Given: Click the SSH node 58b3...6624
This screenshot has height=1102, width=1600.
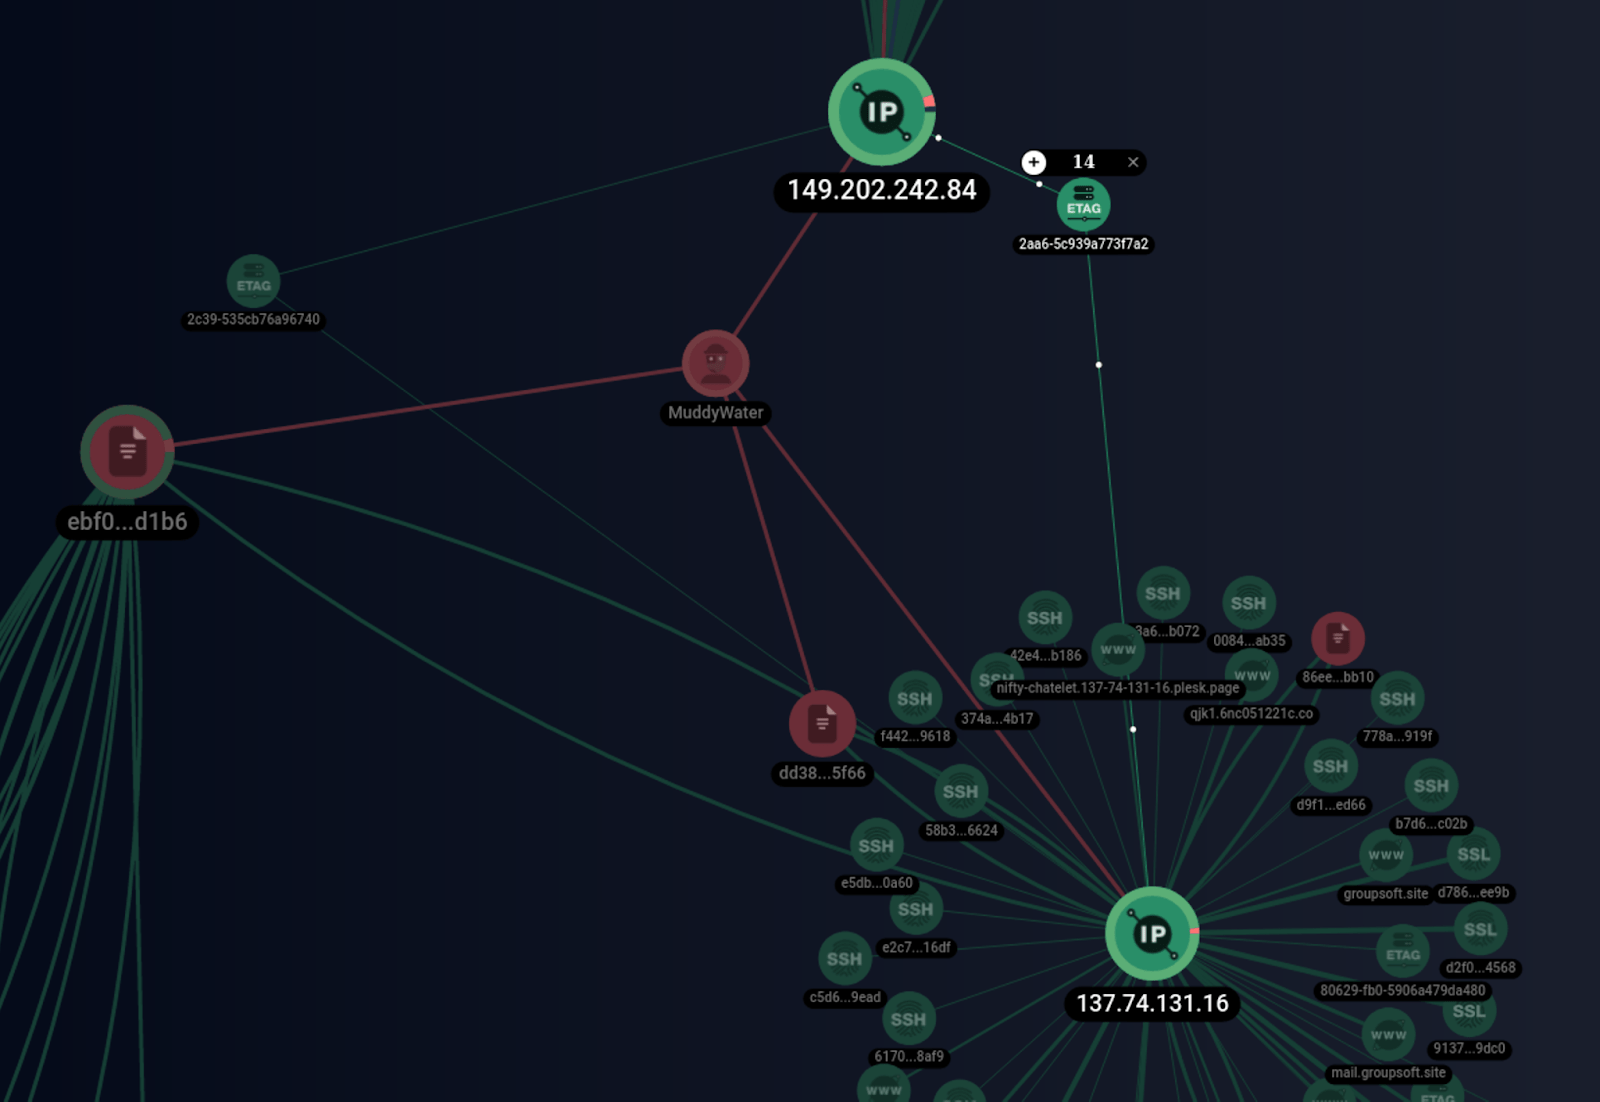Looking at the screenshot, I should [x=960, y=792].
